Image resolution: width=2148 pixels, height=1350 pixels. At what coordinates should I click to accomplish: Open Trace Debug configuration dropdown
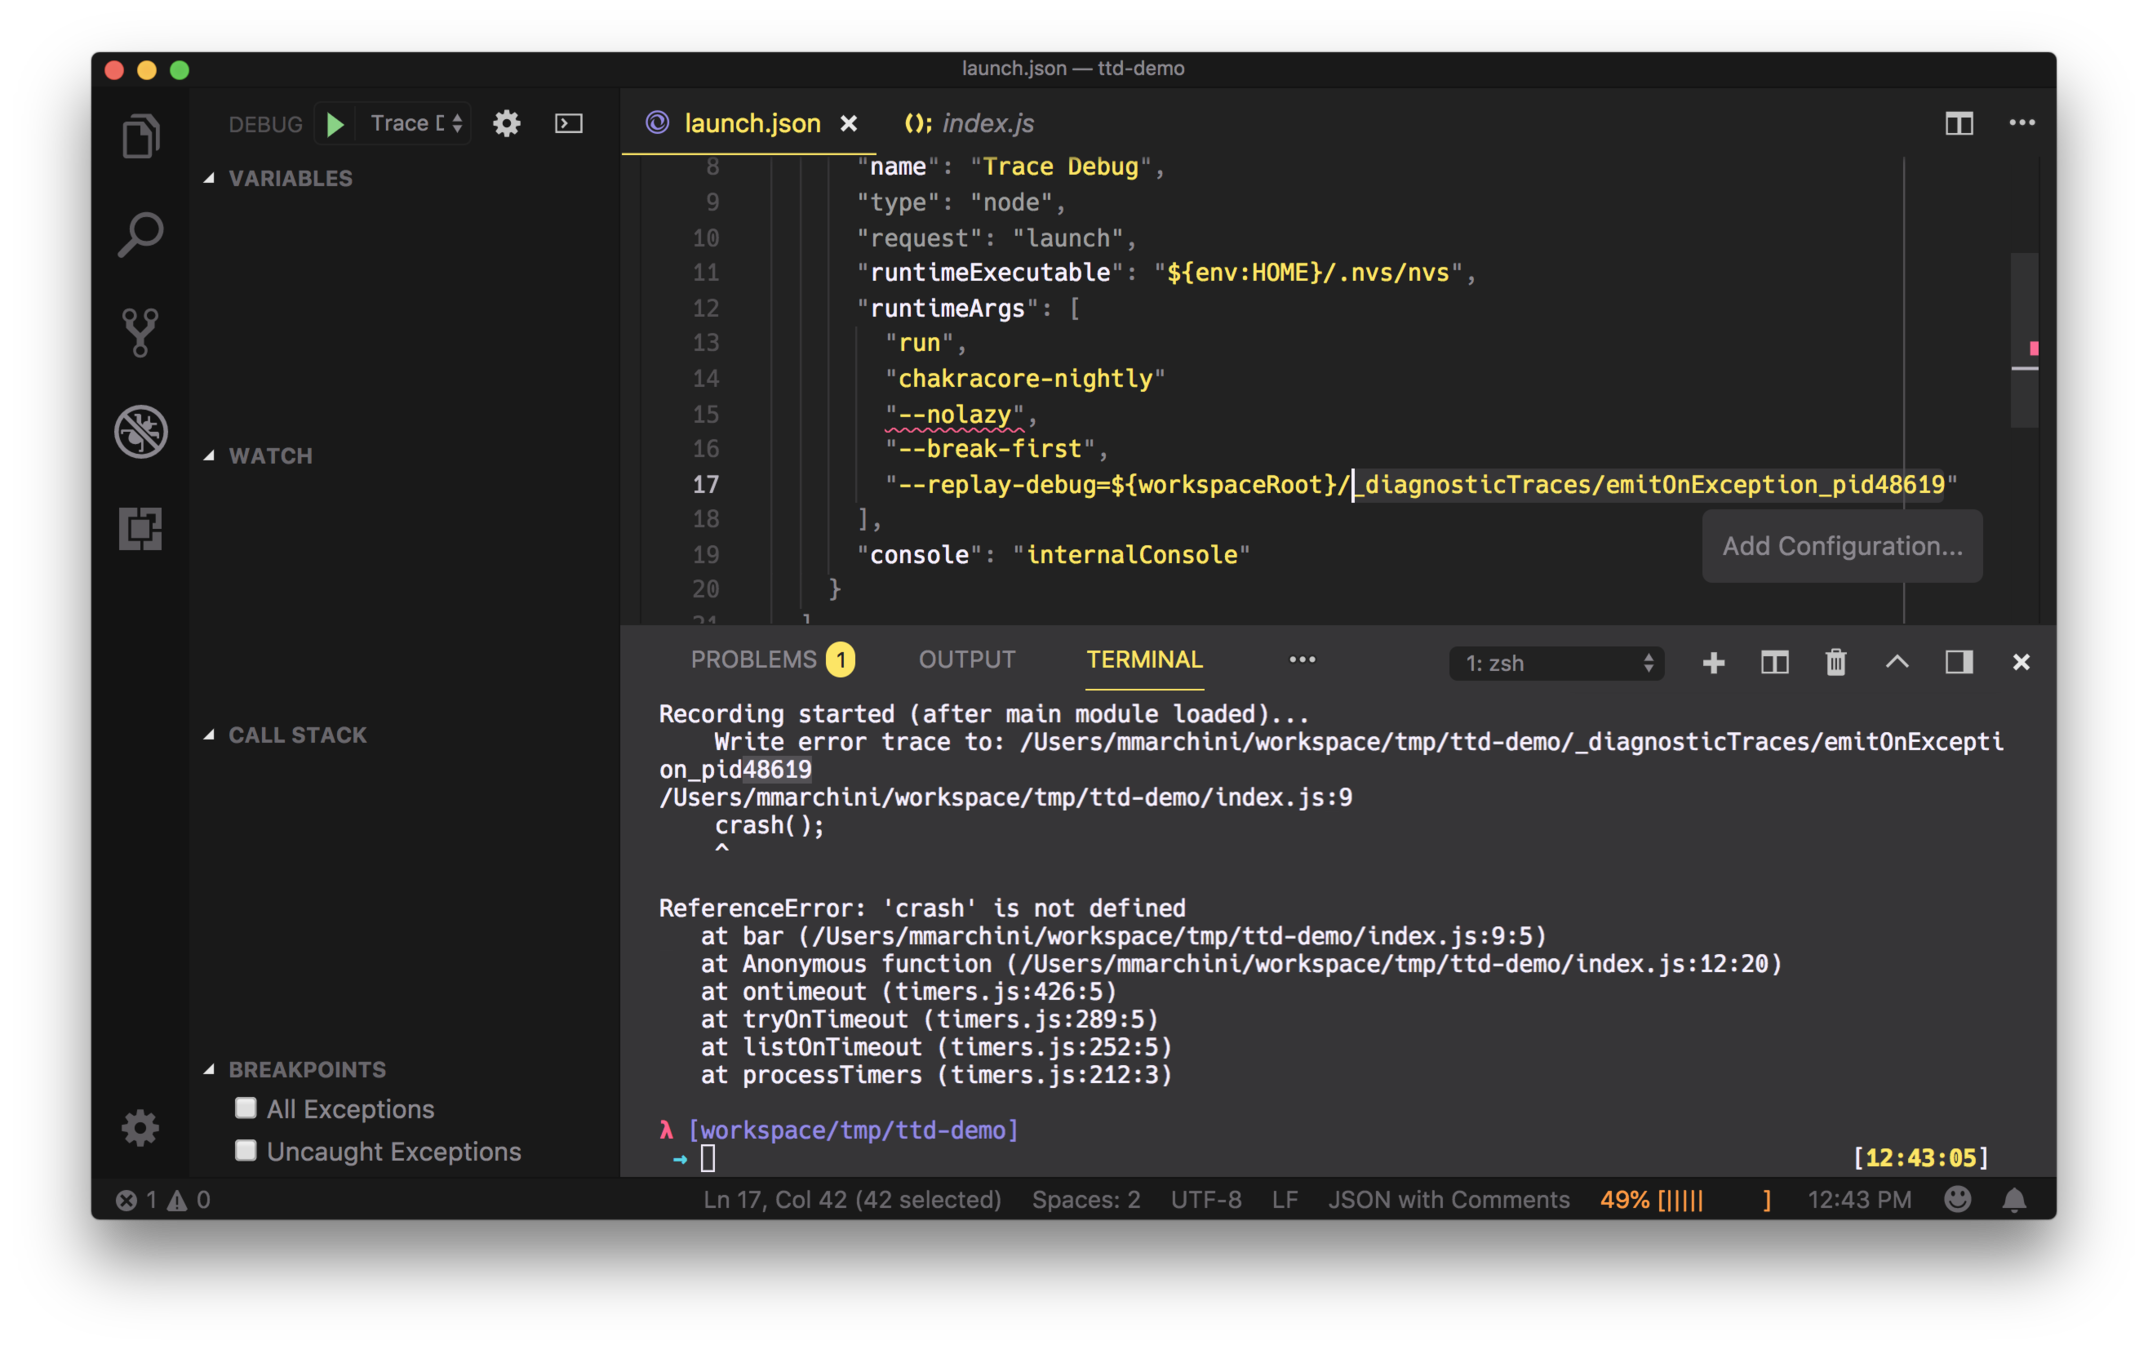pos(416,124)
